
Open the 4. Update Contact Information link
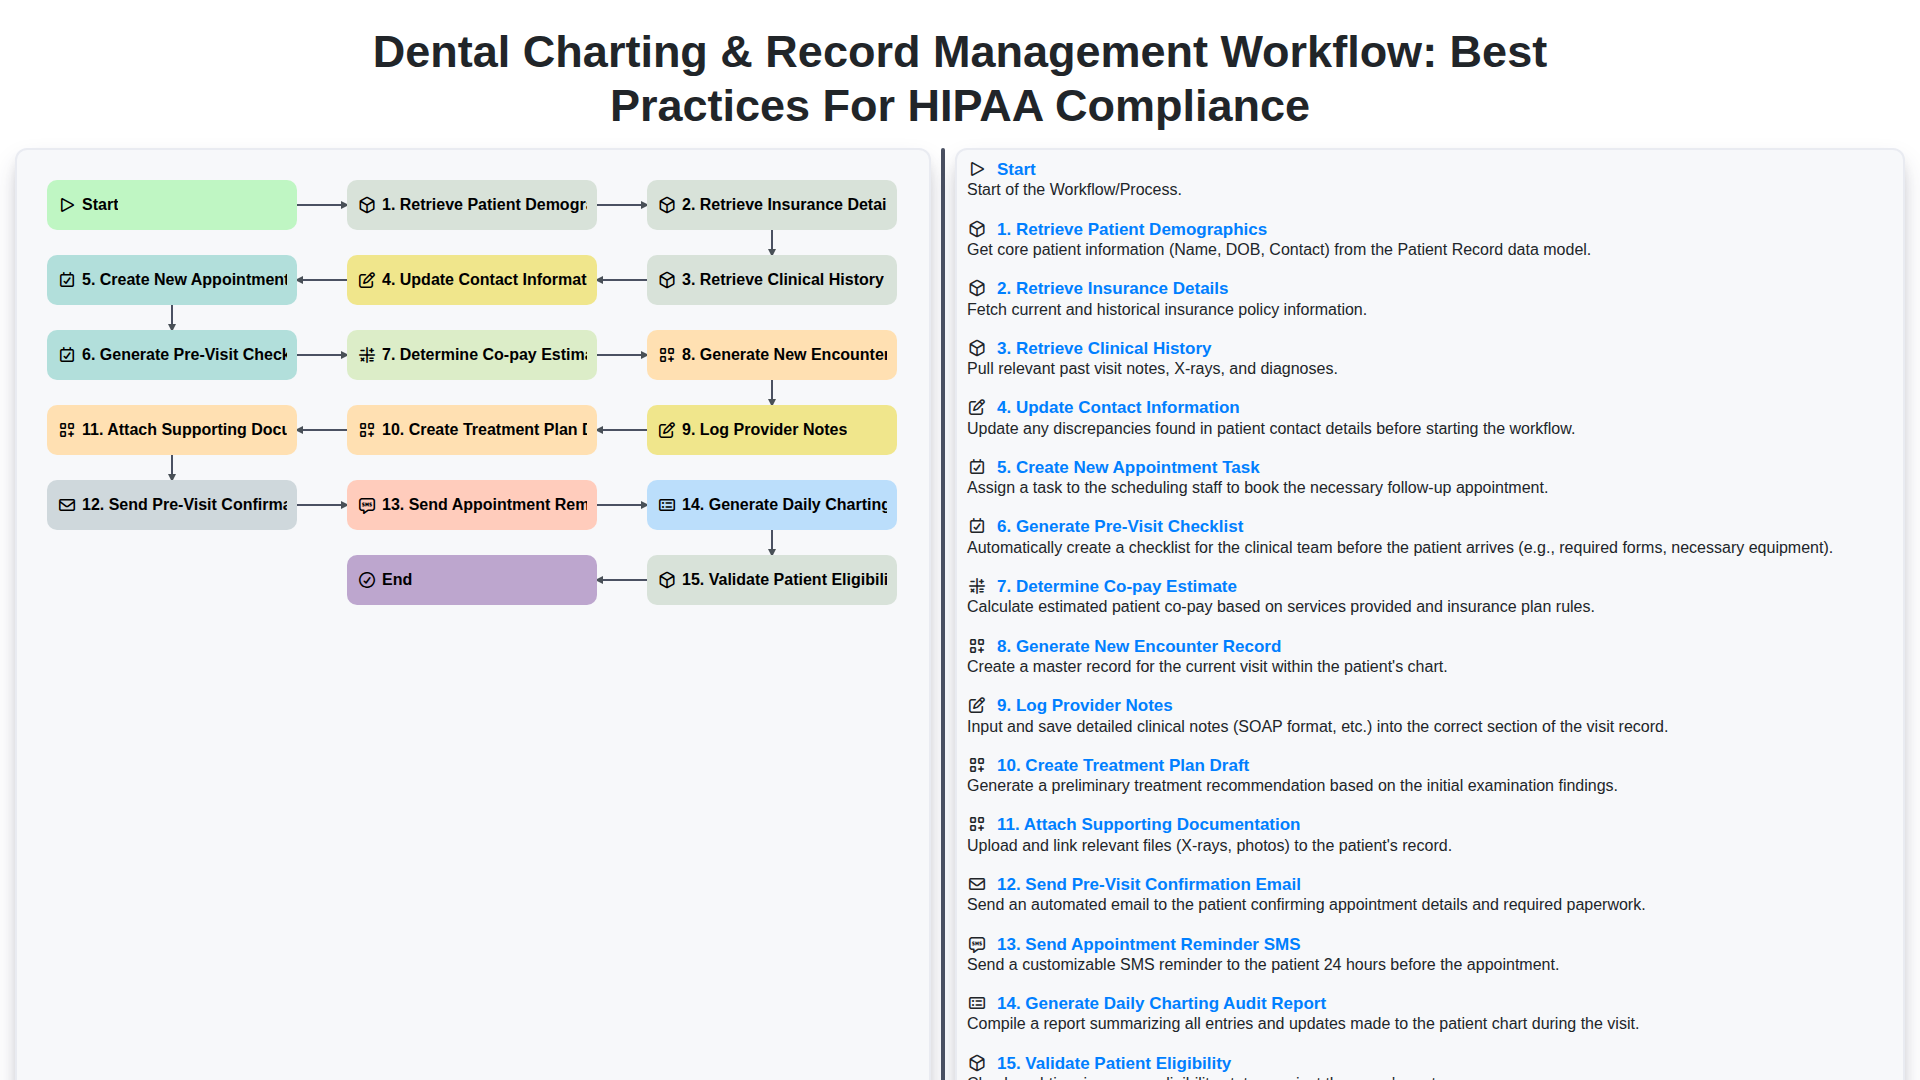1118,407
